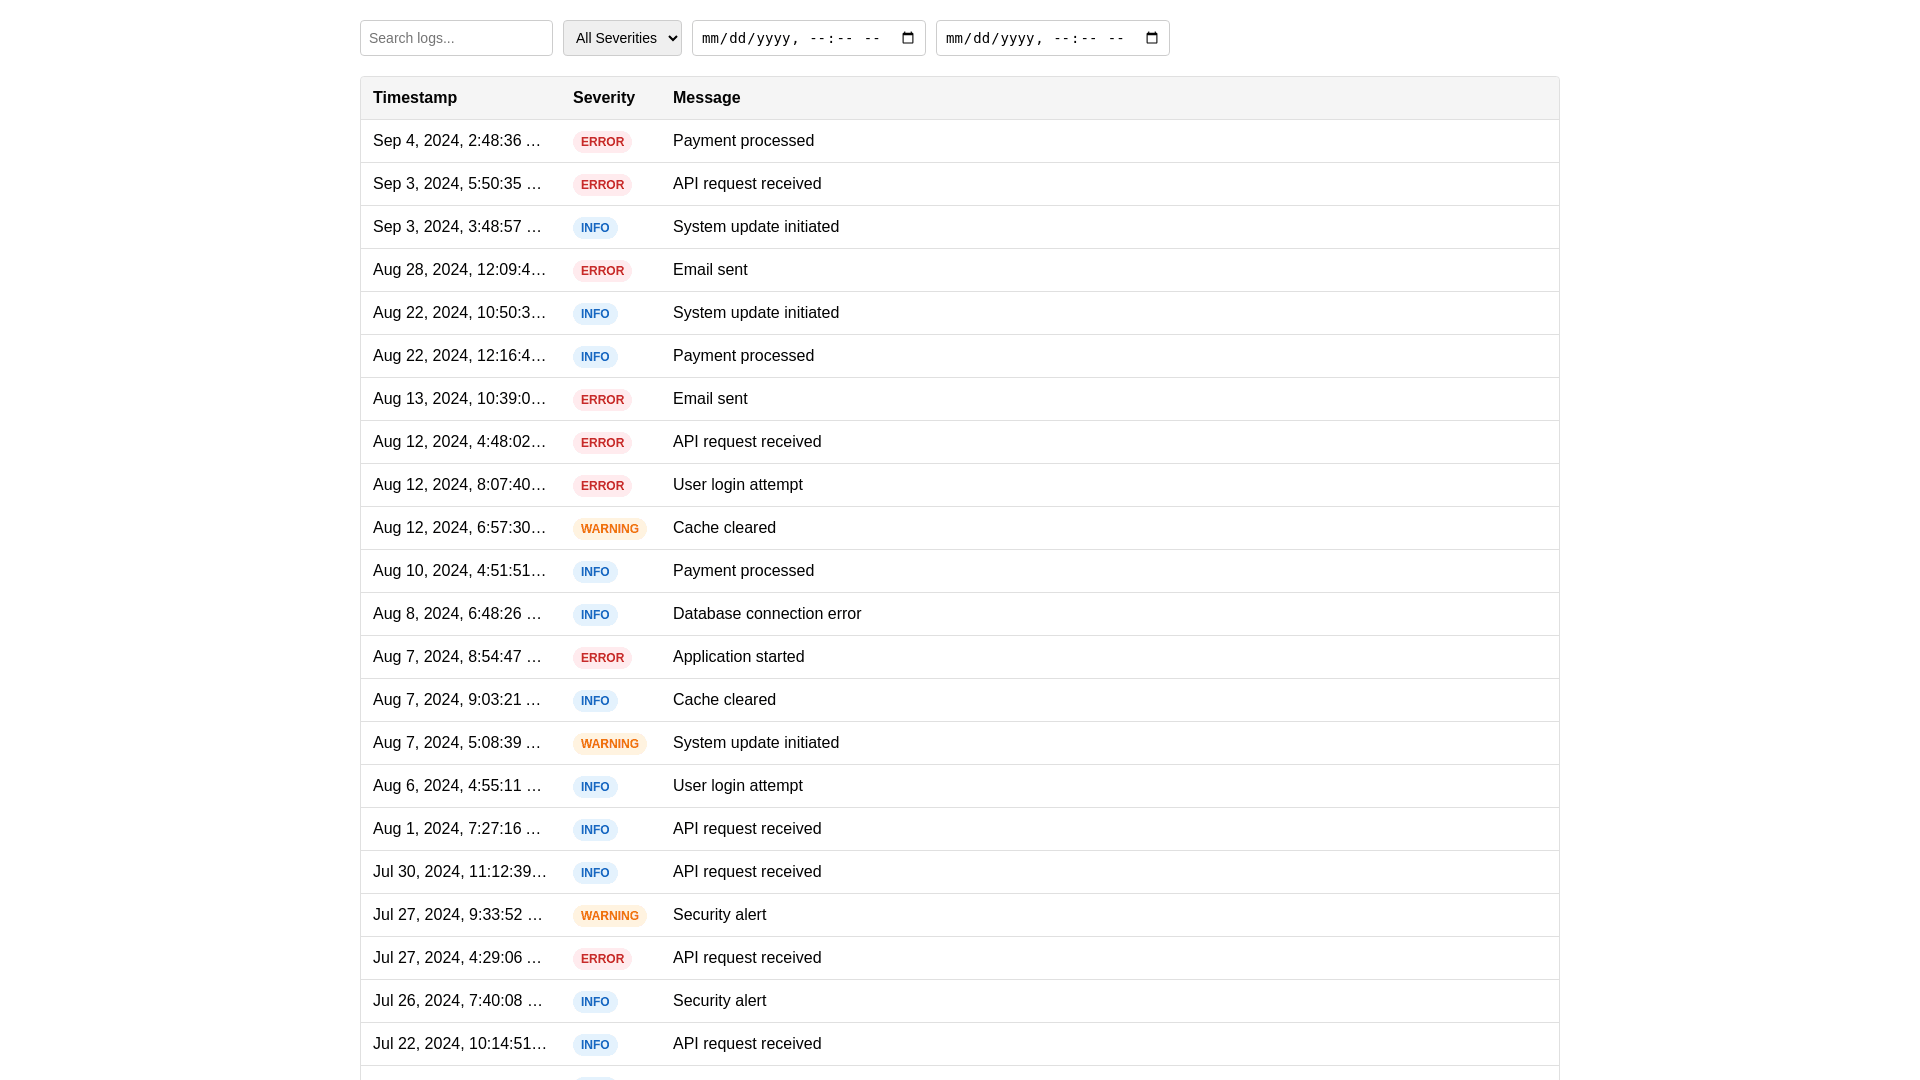Click WARNING badge on Security alert row
Viewport: 1920px width, 1080px height.
[x=609, y=916]
